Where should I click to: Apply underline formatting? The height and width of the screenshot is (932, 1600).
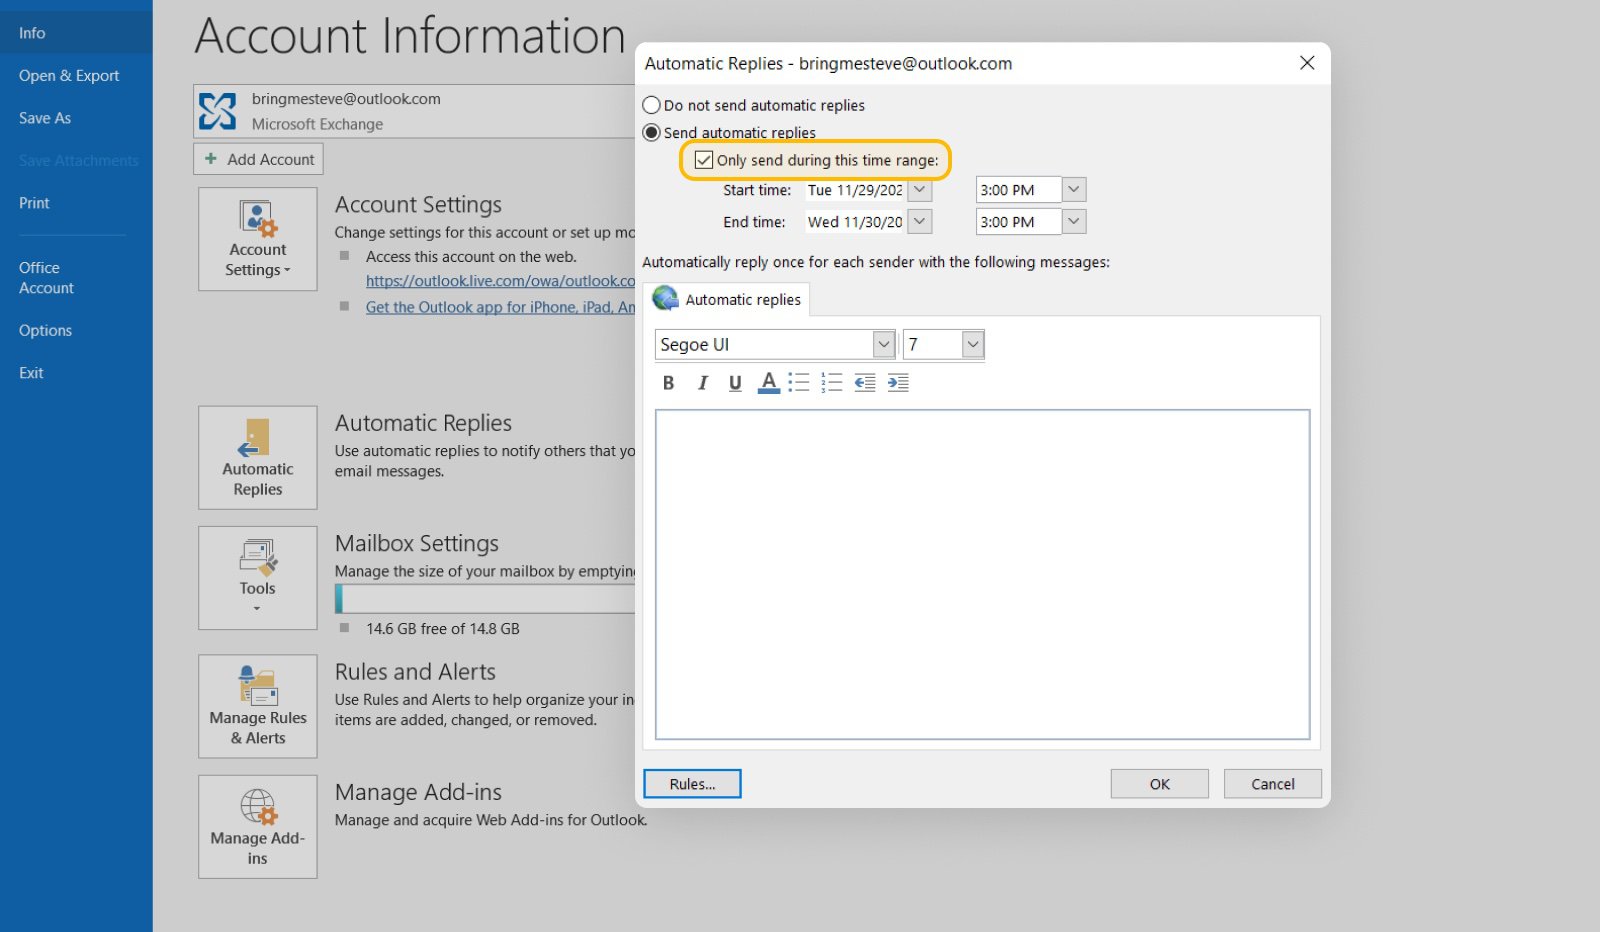pos(735,382)
